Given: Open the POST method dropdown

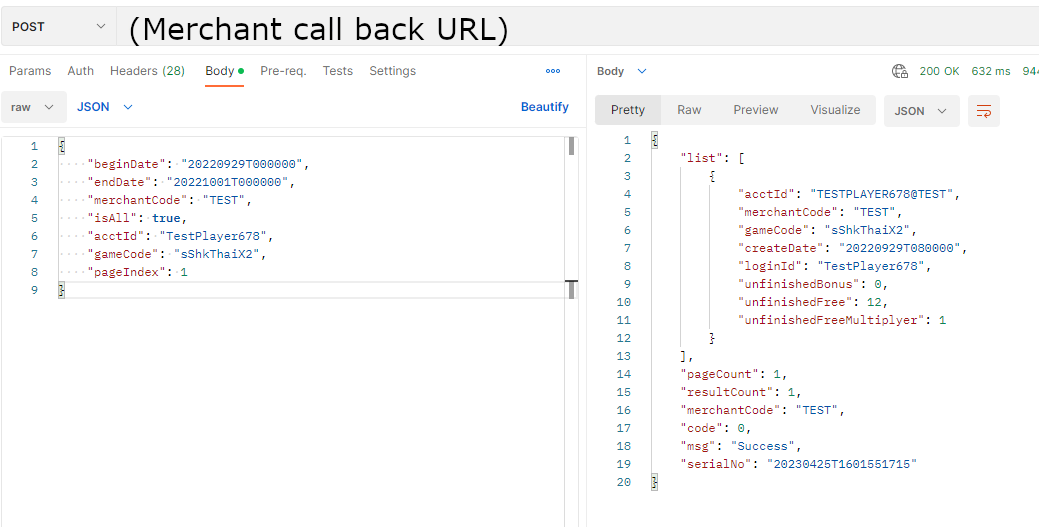Looking at the screenshot, I should pyautogui.click(x=58, y=27).
